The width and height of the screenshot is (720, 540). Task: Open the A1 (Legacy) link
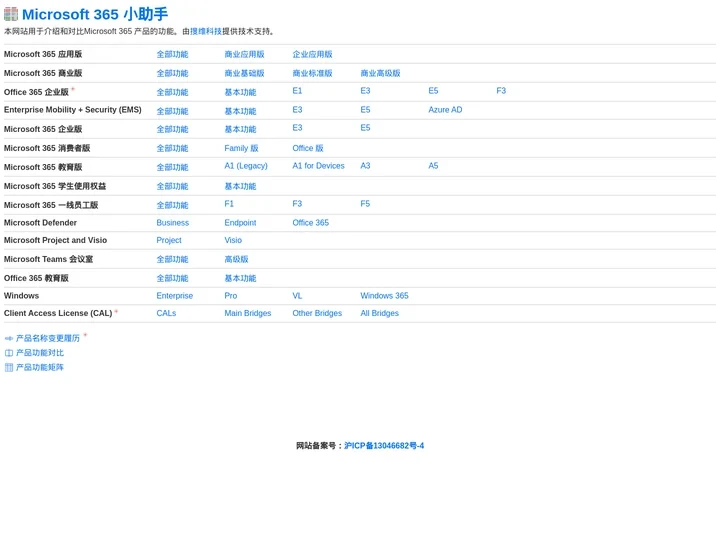[246, 166]
